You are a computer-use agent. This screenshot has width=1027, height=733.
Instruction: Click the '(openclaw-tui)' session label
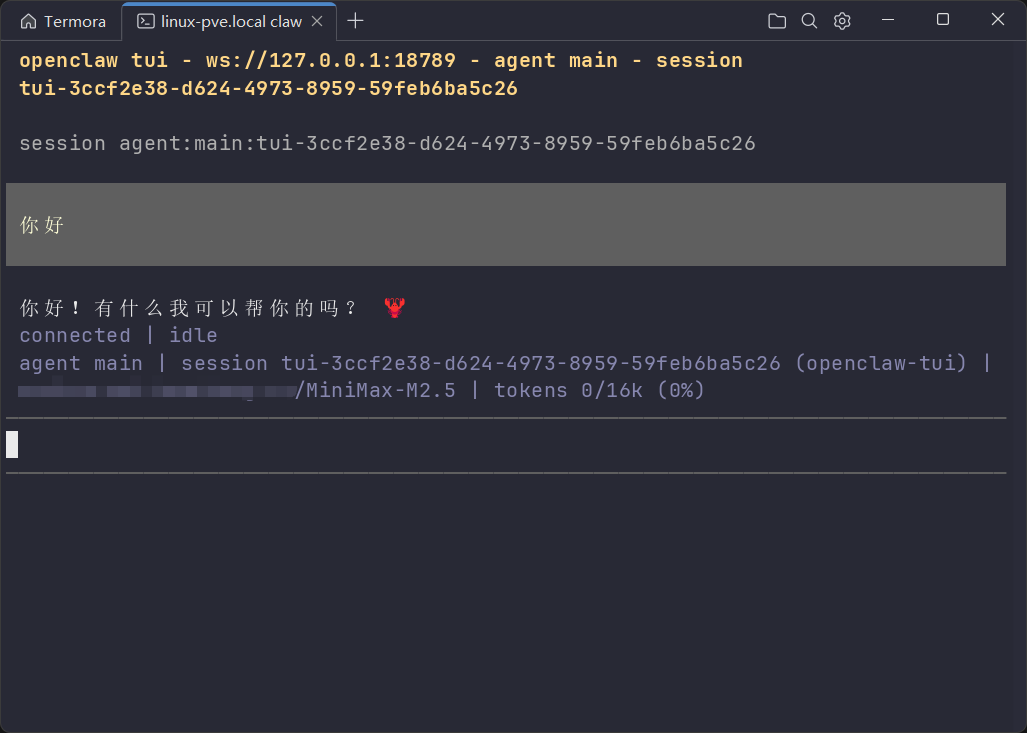point(882,362)
